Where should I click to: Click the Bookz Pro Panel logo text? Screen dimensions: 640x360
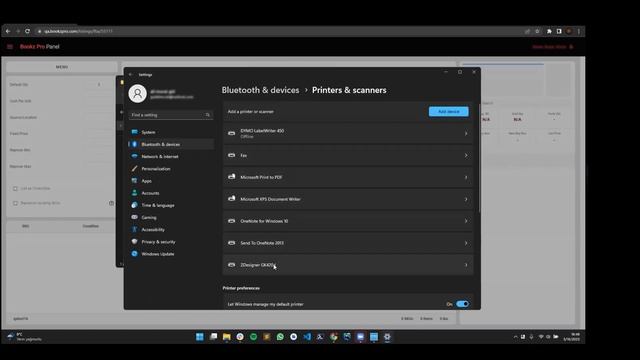tap(40, 47)
